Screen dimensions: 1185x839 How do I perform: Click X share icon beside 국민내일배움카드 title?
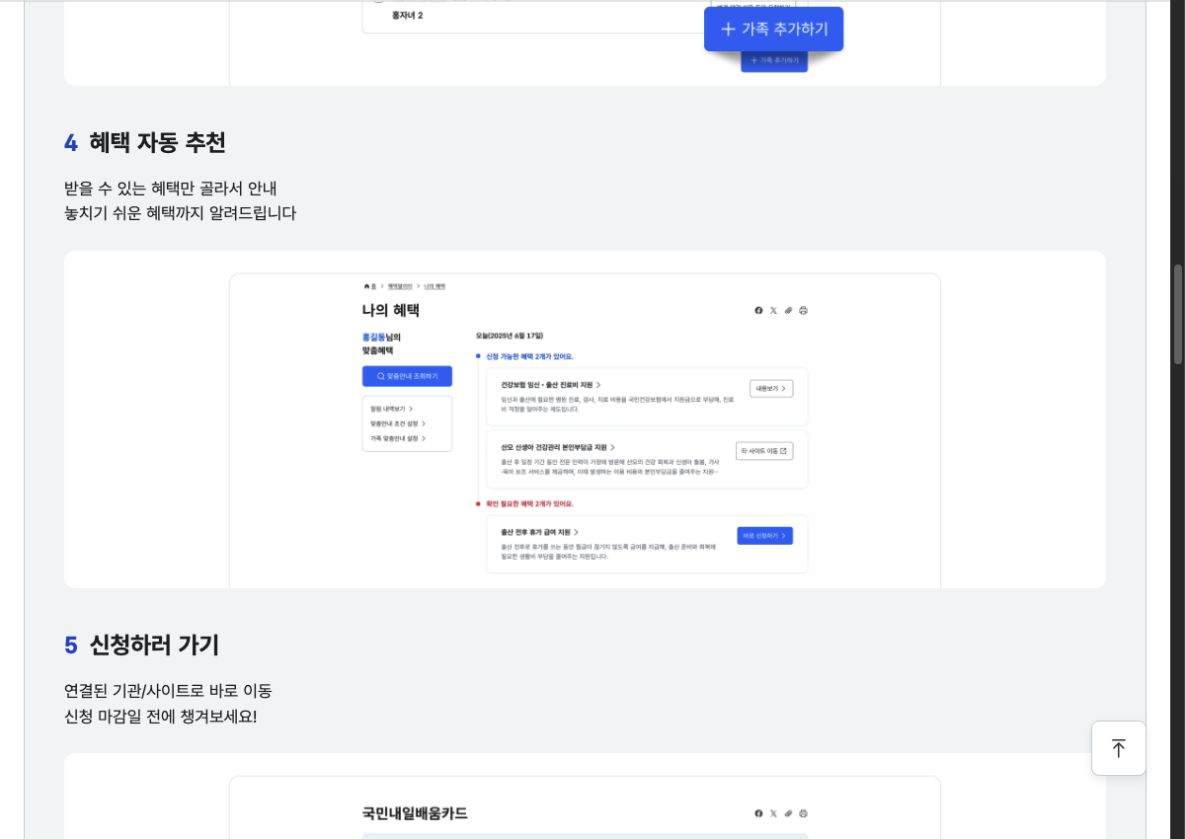point(773,813)
